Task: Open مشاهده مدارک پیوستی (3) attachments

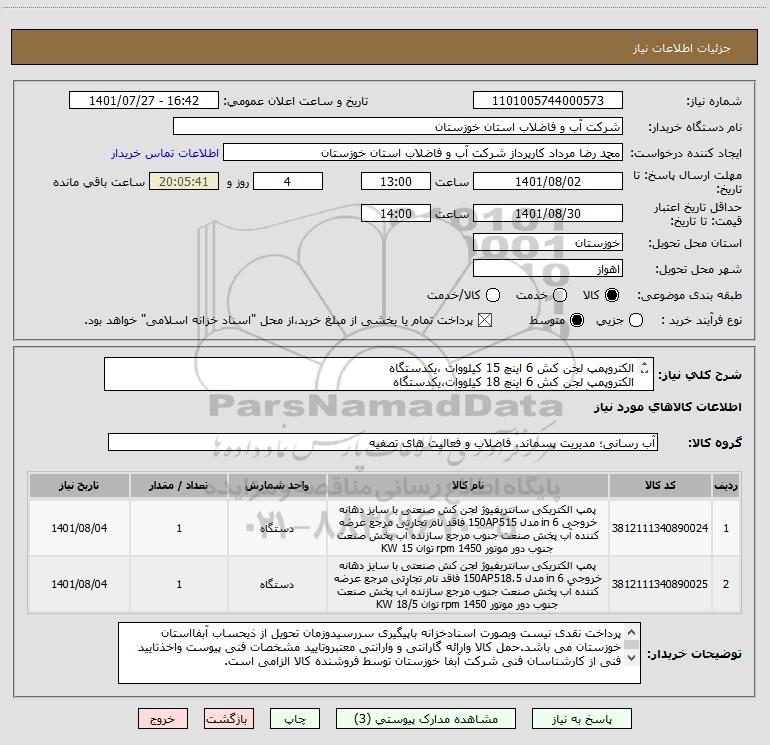Action: (x=425, y=719)
